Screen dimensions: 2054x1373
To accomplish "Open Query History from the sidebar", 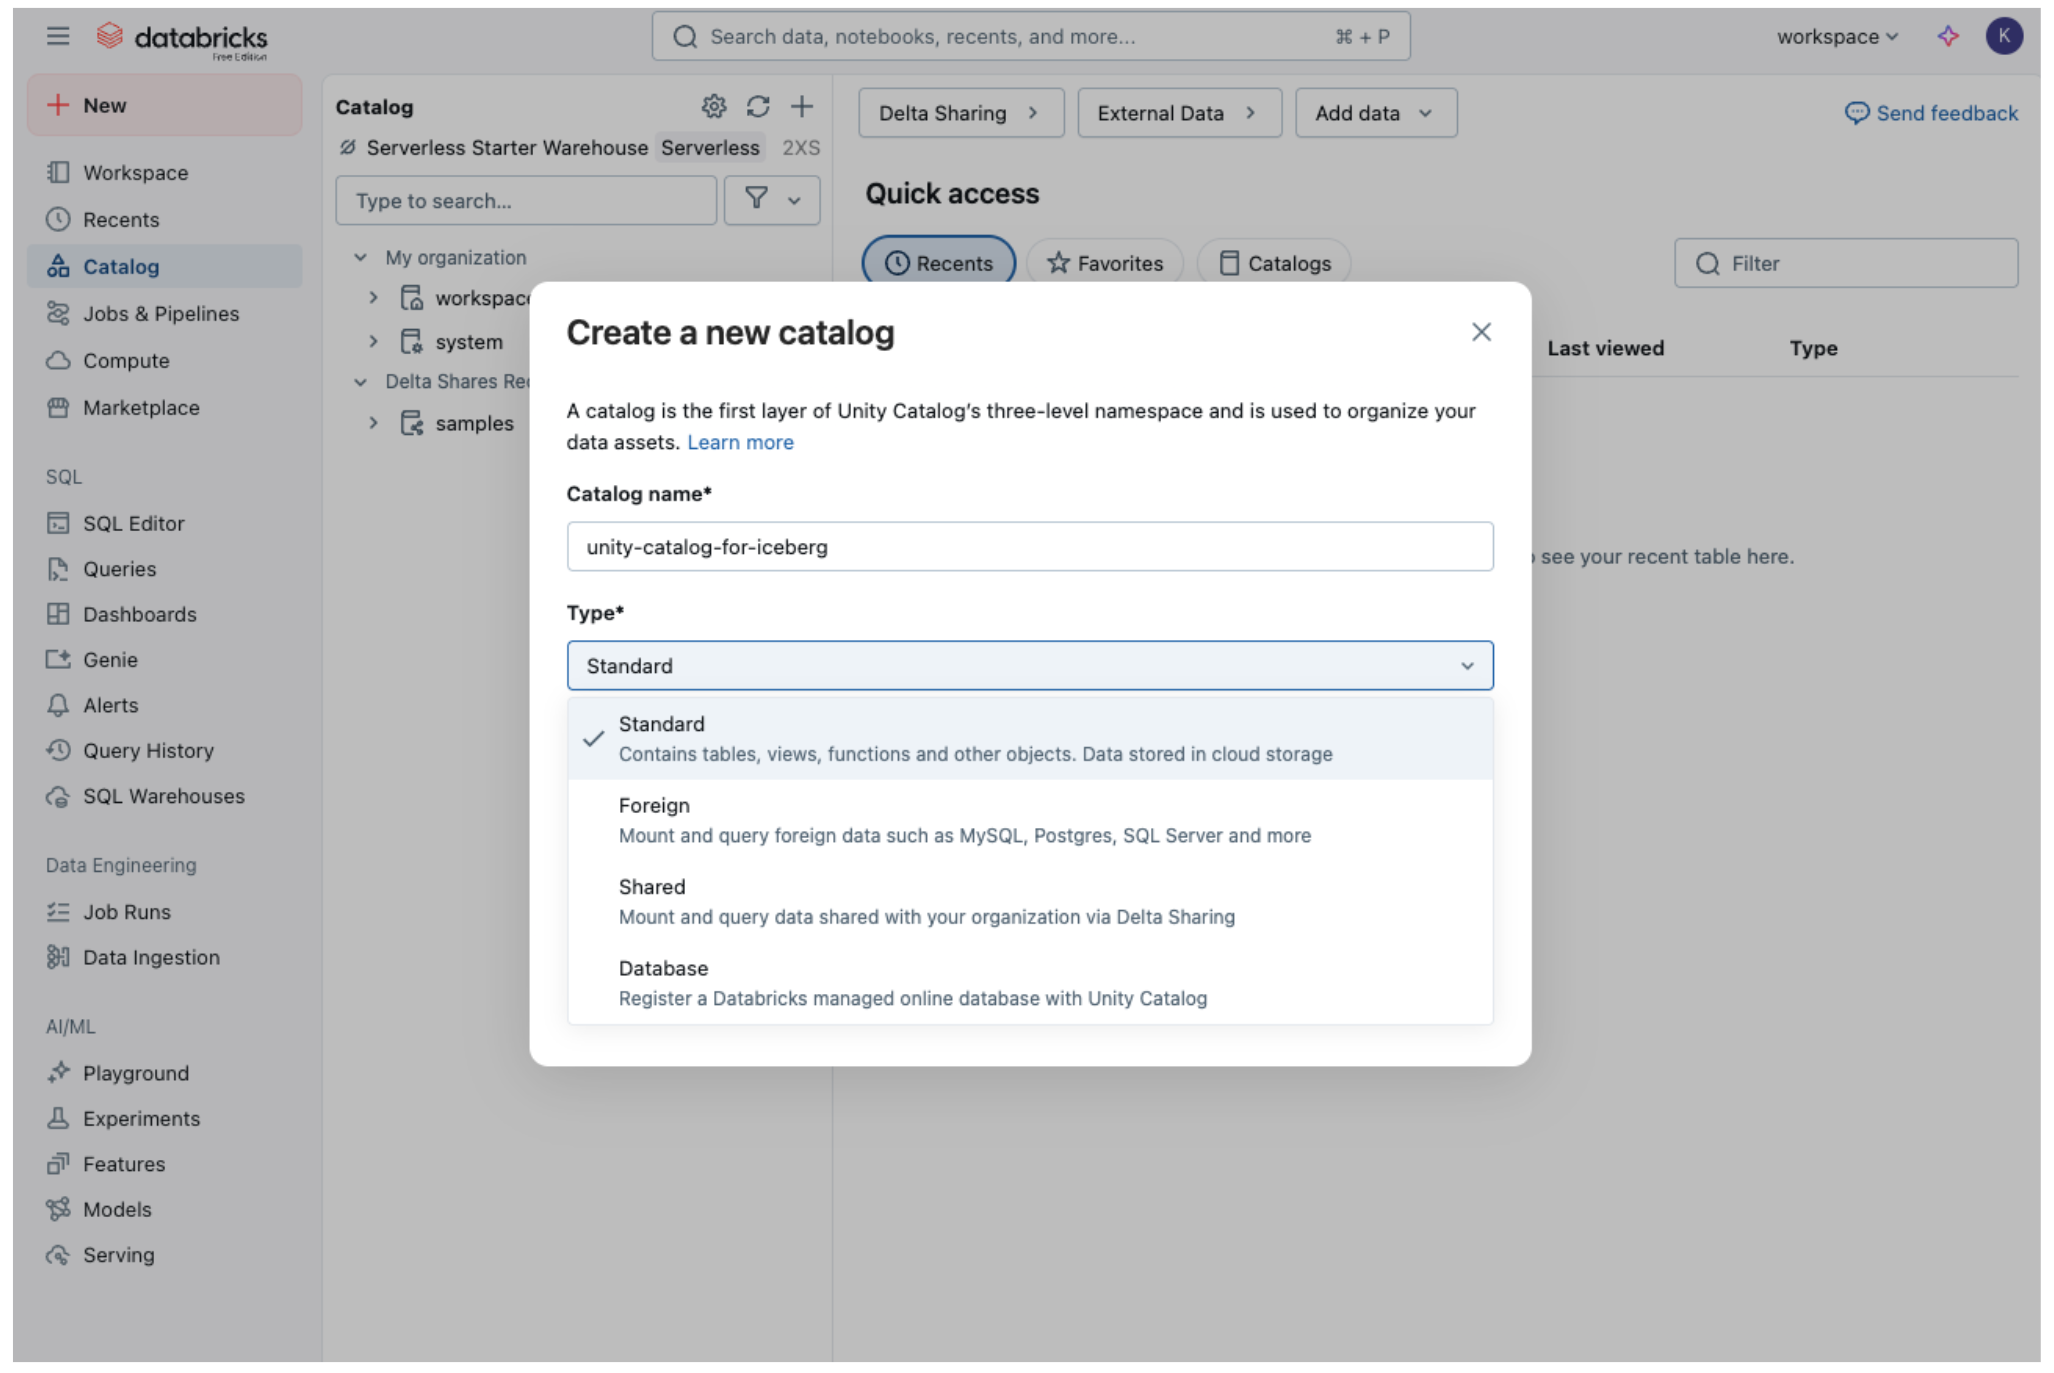I will pyautogui.click(x=148, y=750).
